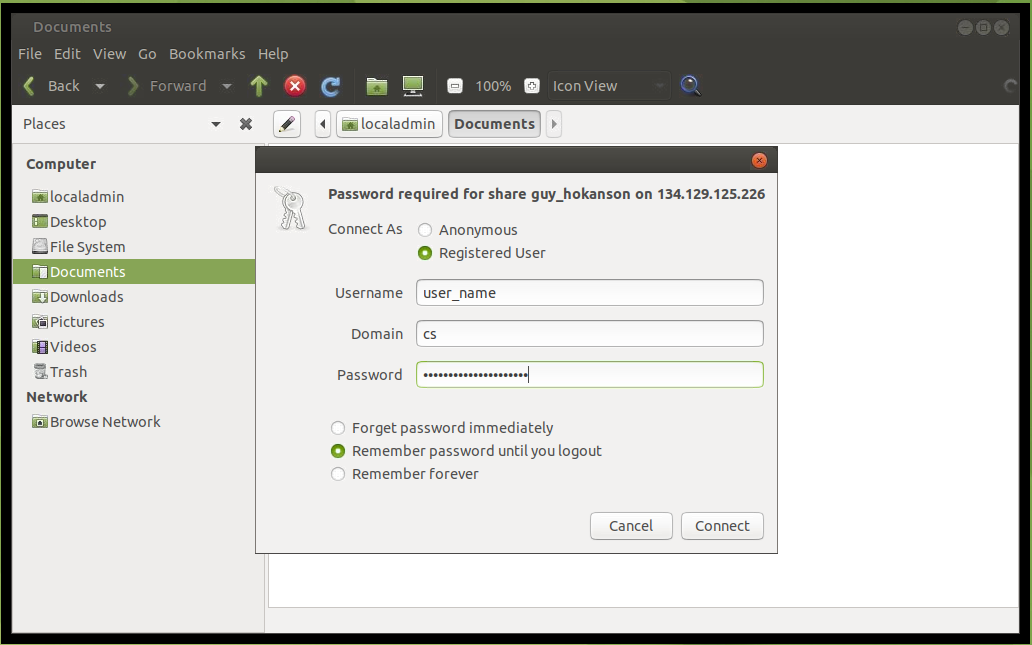Select the Anonymous radio option

(x=426, y=230)
